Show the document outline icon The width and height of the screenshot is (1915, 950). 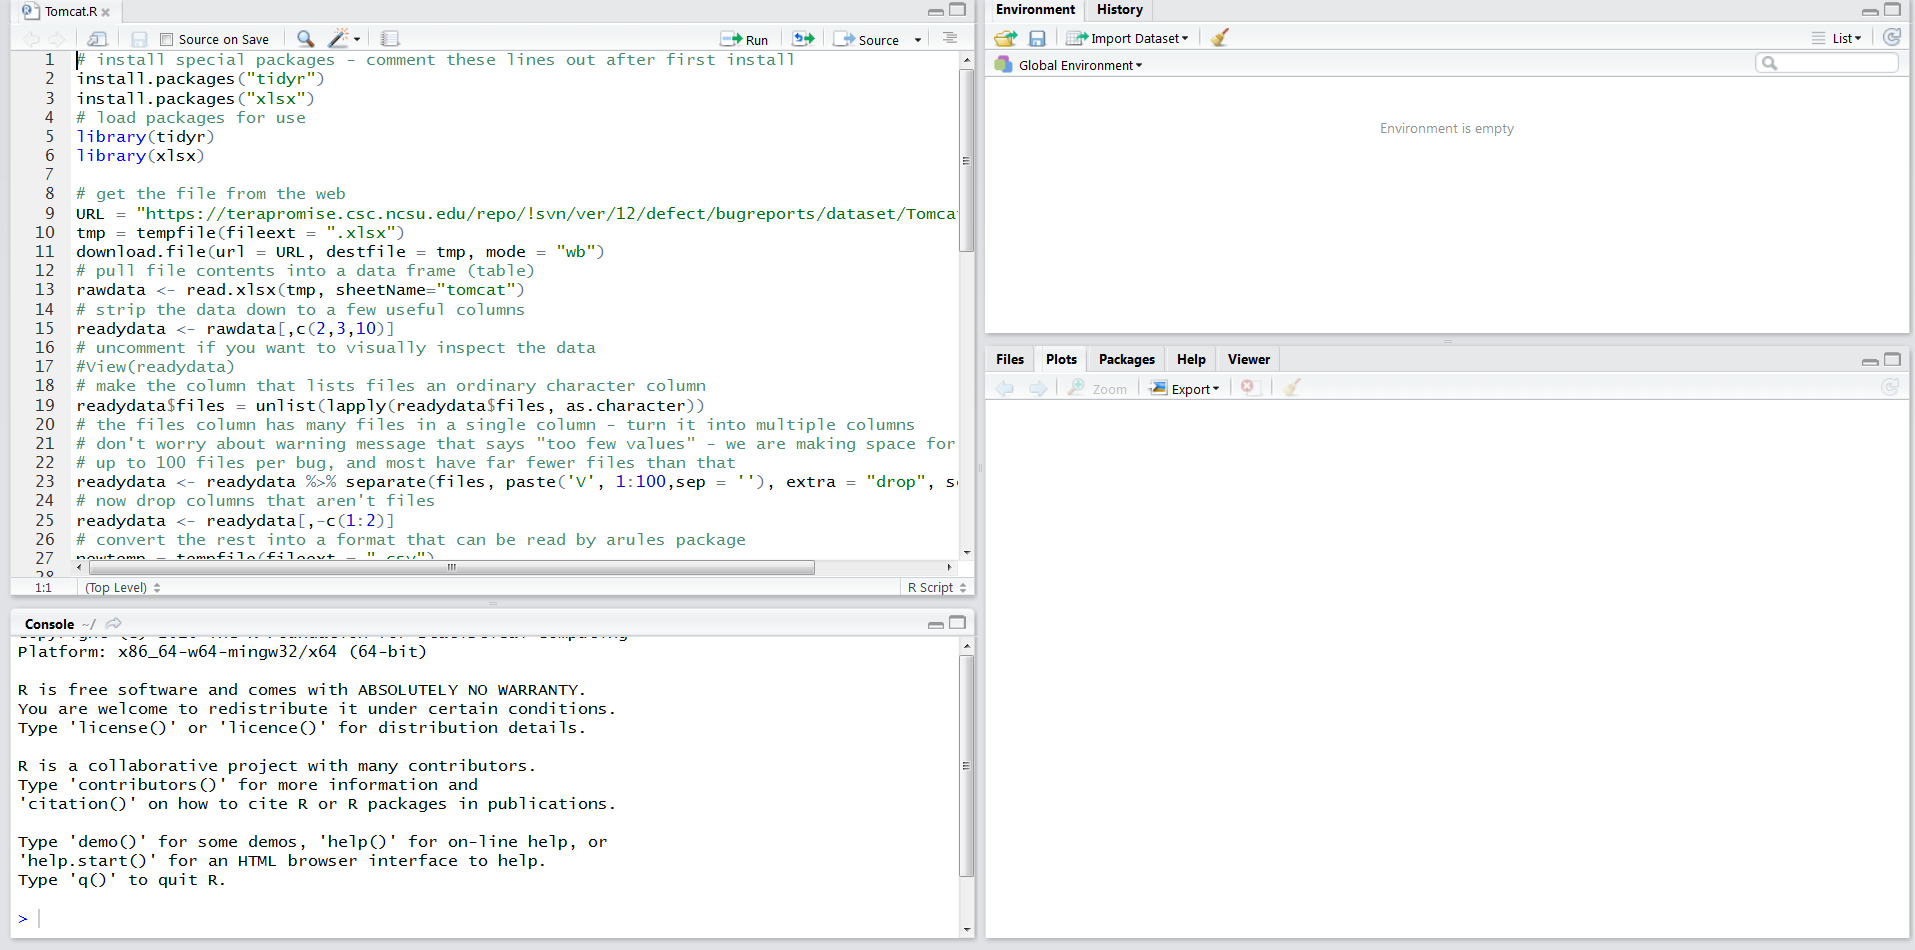click(949, 38)
